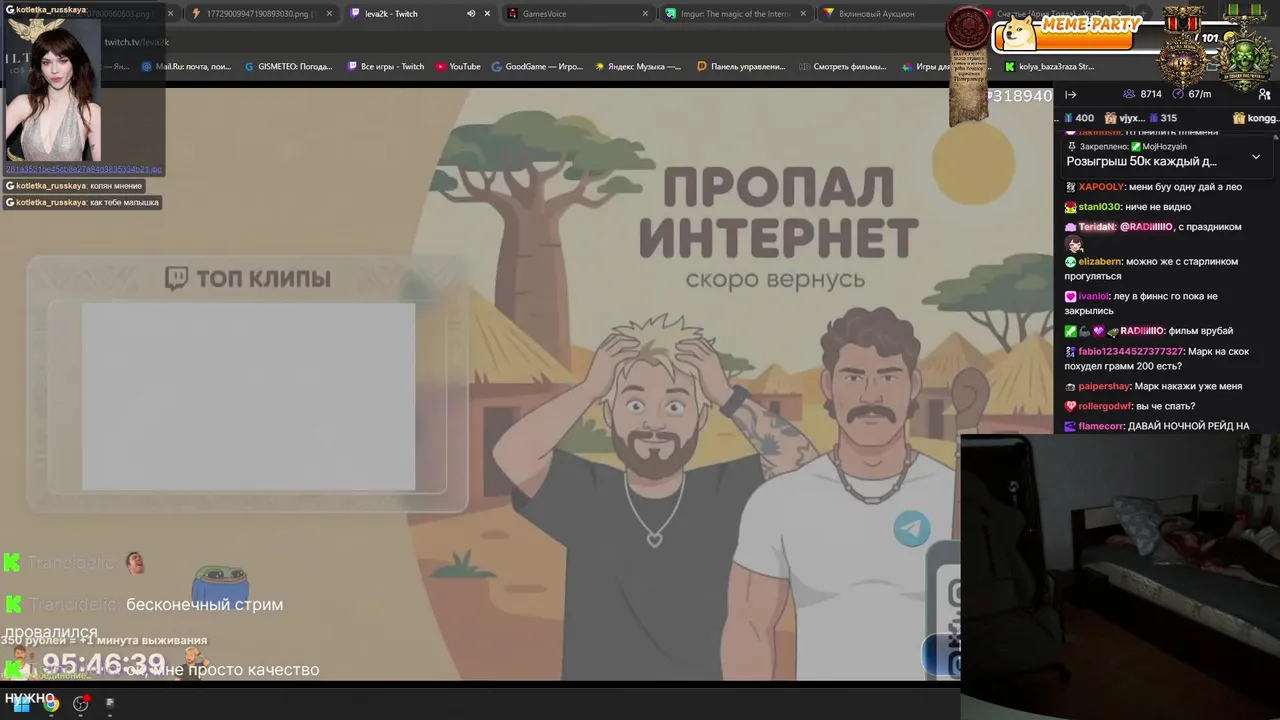Open the Все игры - Twitch bookmark

coord(386,67)
